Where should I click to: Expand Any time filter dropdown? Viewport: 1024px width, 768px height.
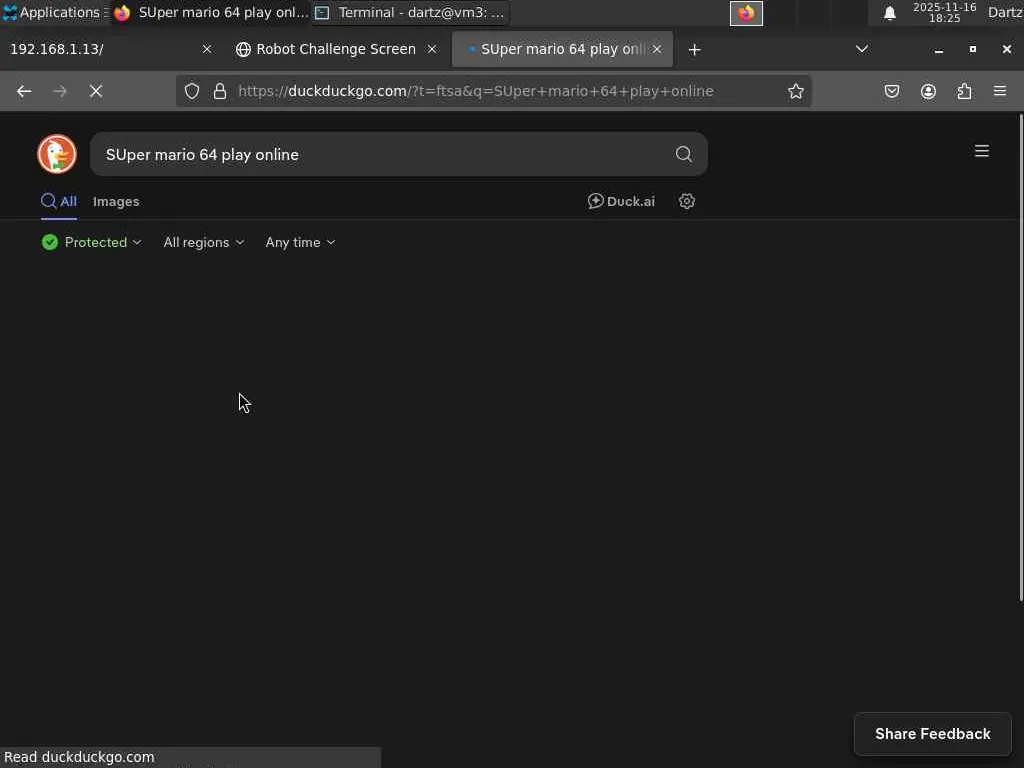(x=300, y=242)
